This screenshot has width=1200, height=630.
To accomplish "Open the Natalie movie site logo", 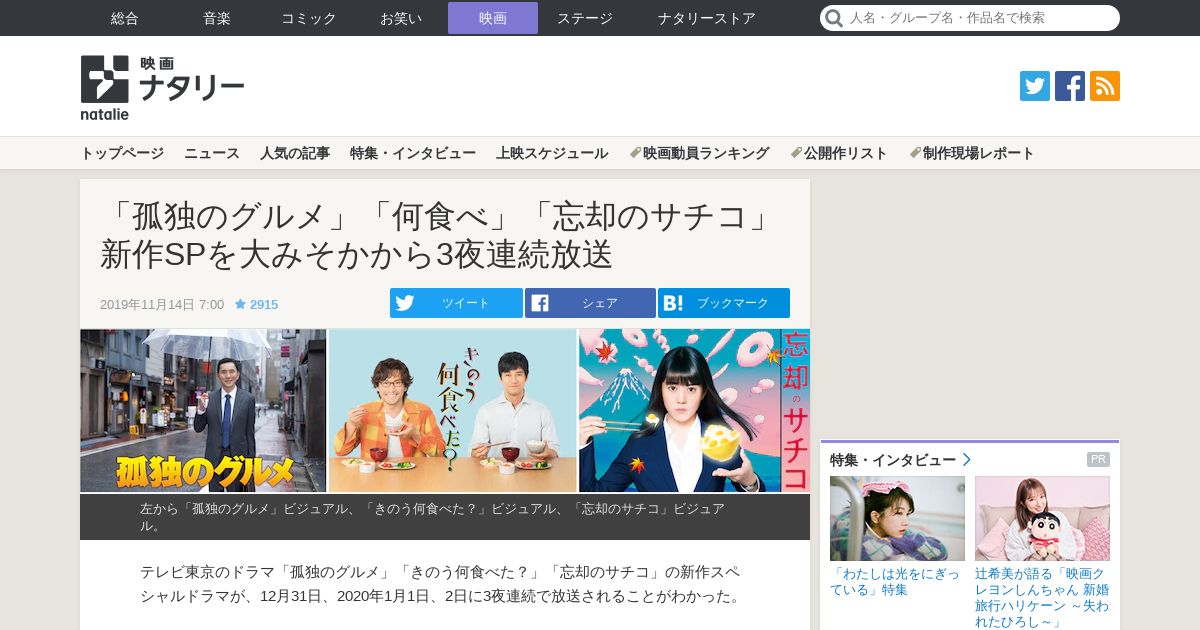I will pyautogui.click(x=162, y=88).
